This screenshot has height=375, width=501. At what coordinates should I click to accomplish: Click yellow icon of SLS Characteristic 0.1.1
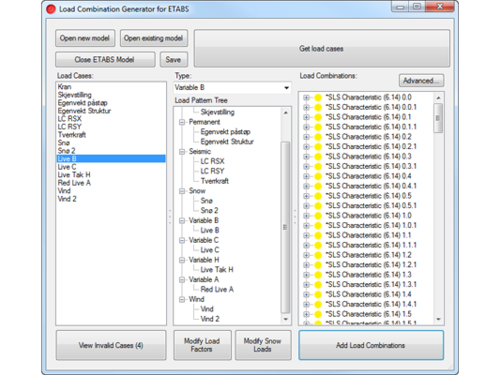pyautogui.click(x=318, y=127)
